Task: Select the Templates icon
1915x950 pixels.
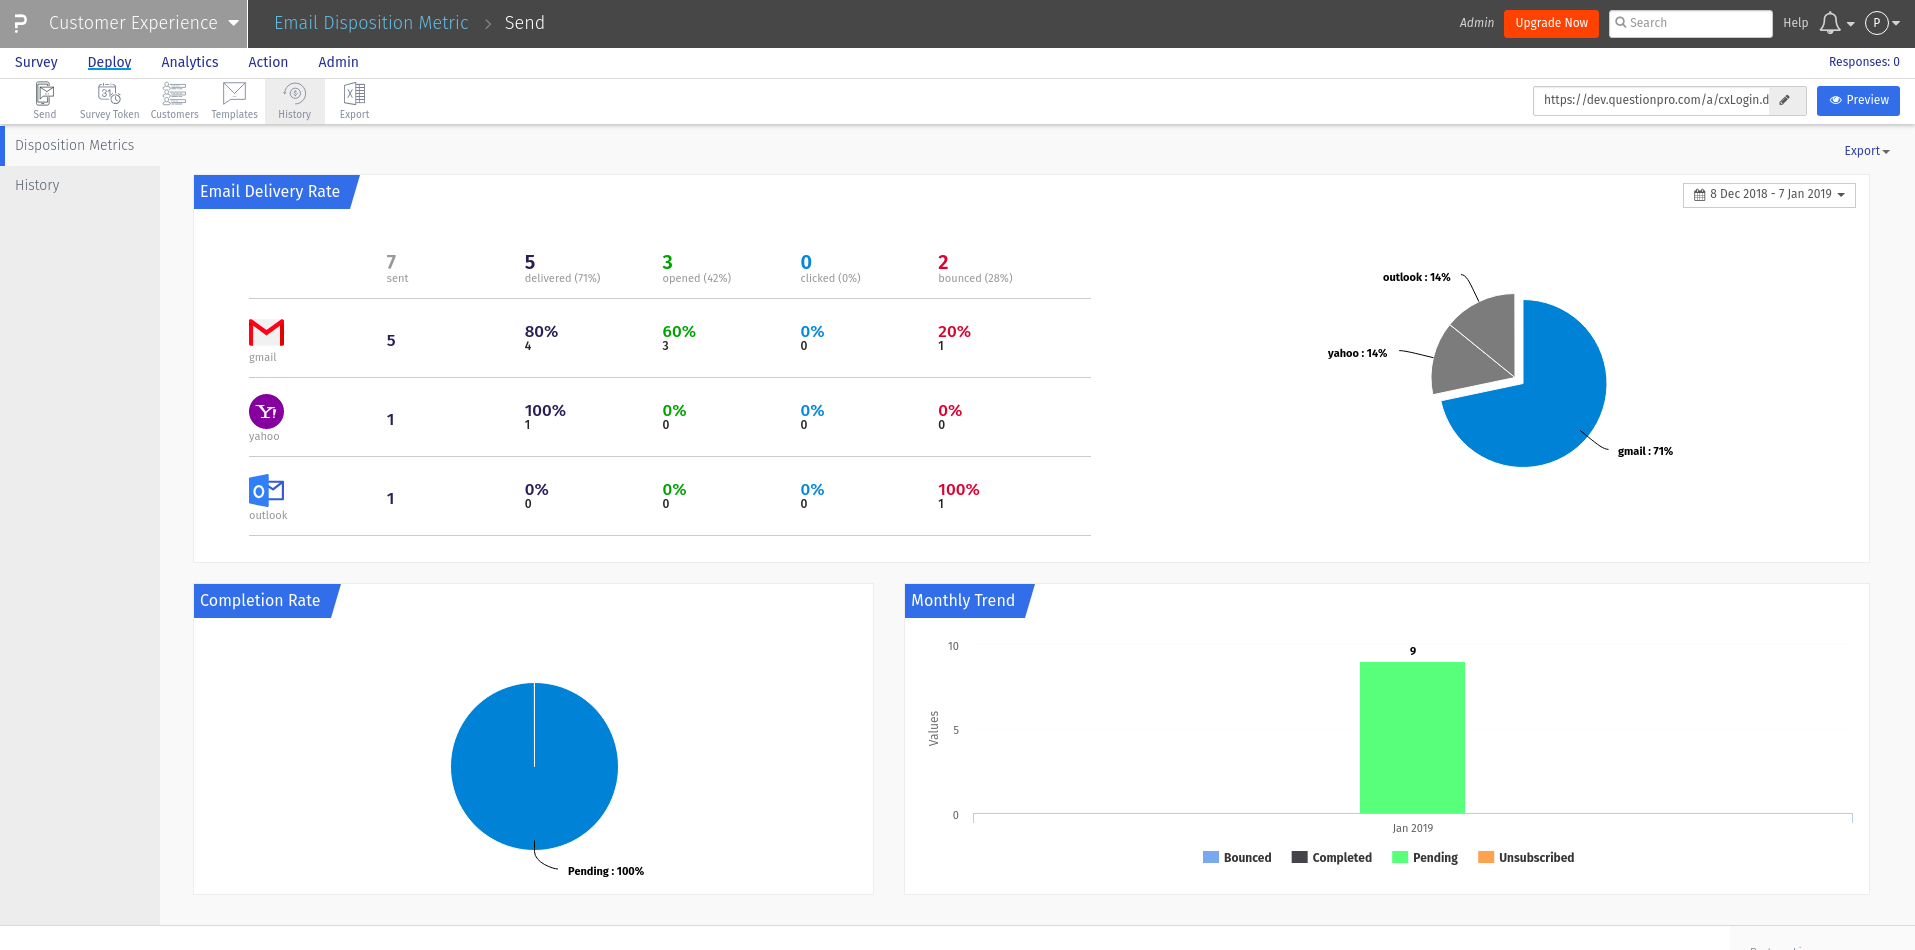Action: [x=234, y=99]
